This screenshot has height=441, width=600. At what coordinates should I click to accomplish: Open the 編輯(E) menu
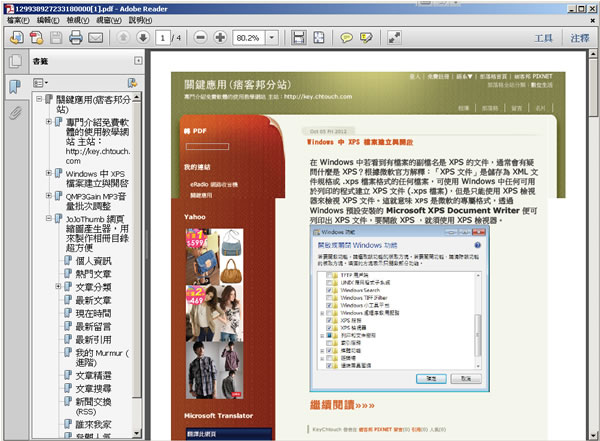[x=48, y=20]
